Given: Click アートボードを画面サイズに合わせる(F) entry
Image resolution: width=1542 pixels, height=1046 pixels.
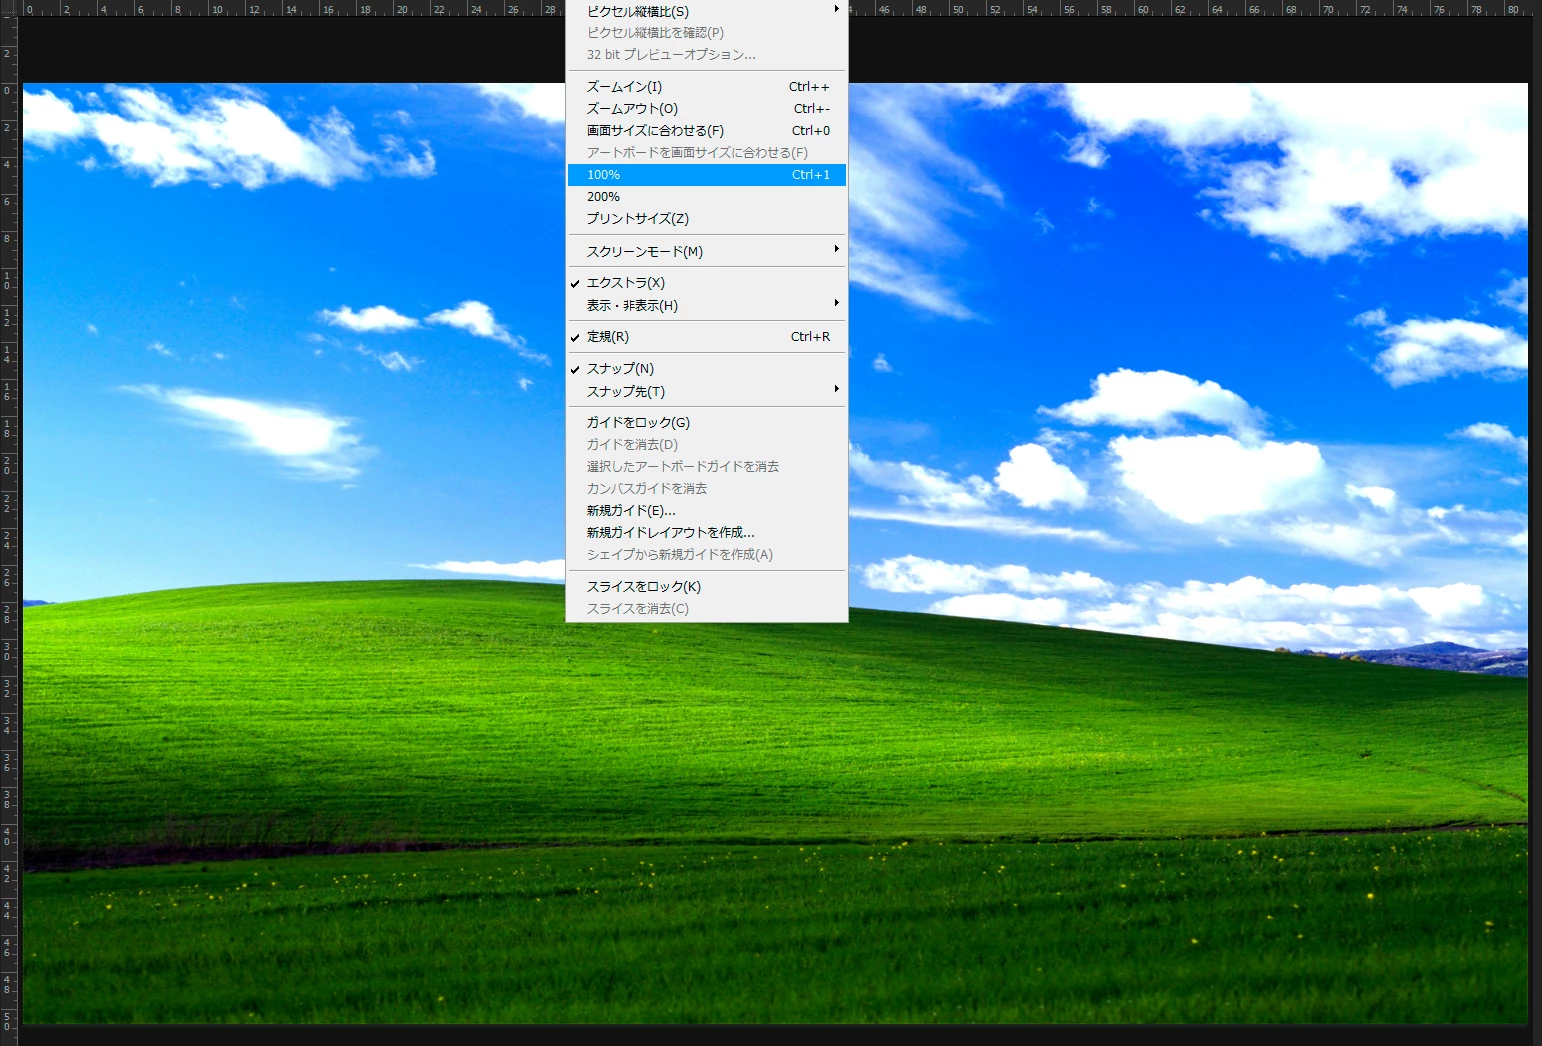Looking at the screenshot, I should (707, 153).
